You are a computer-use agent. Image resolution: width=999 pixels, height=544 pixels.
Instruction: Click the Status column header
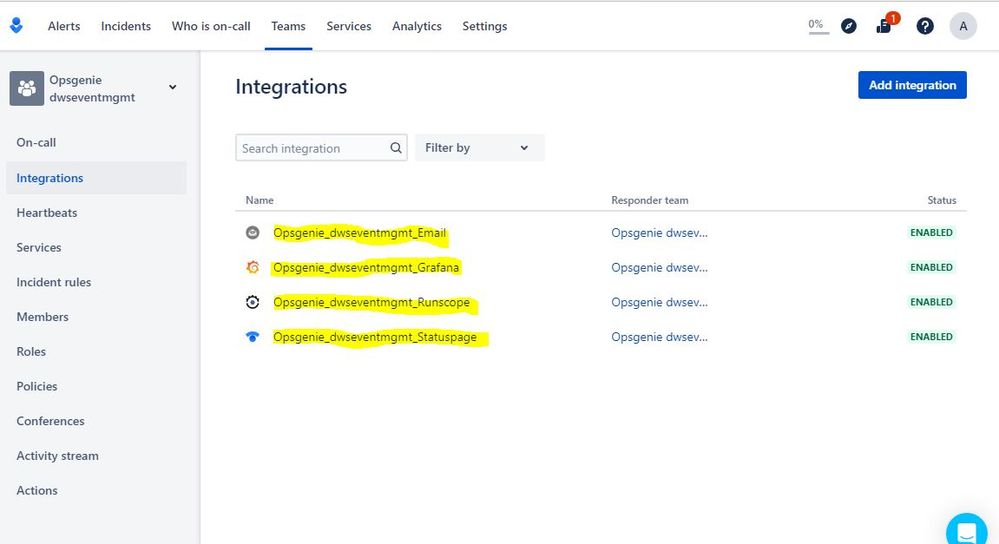942,200
